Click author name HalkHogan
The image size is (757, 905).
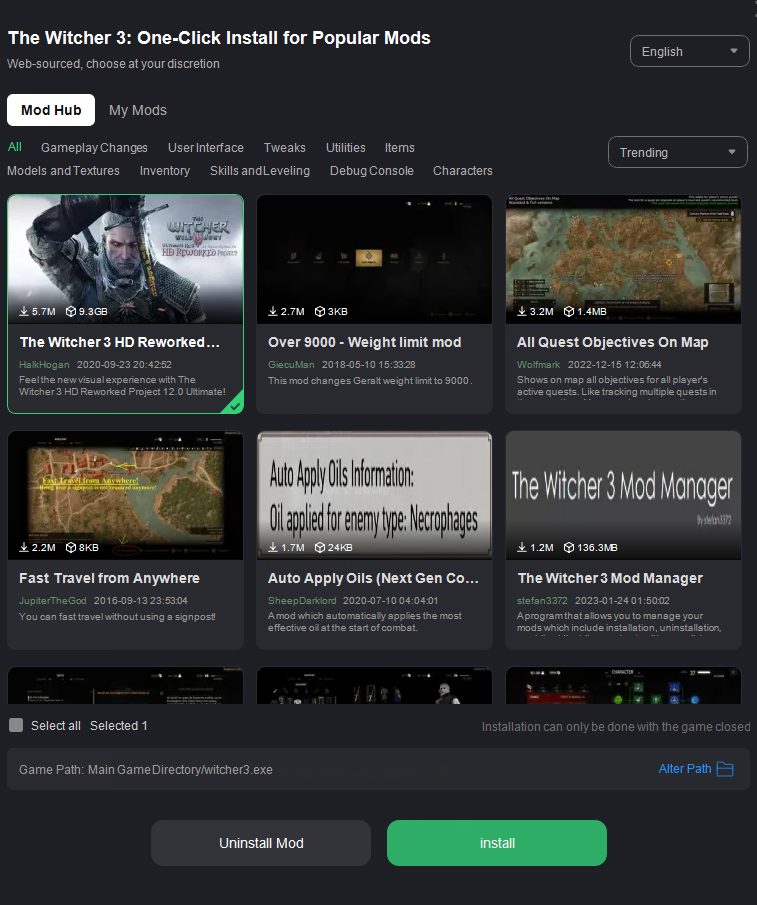click(x=44, y=365)
